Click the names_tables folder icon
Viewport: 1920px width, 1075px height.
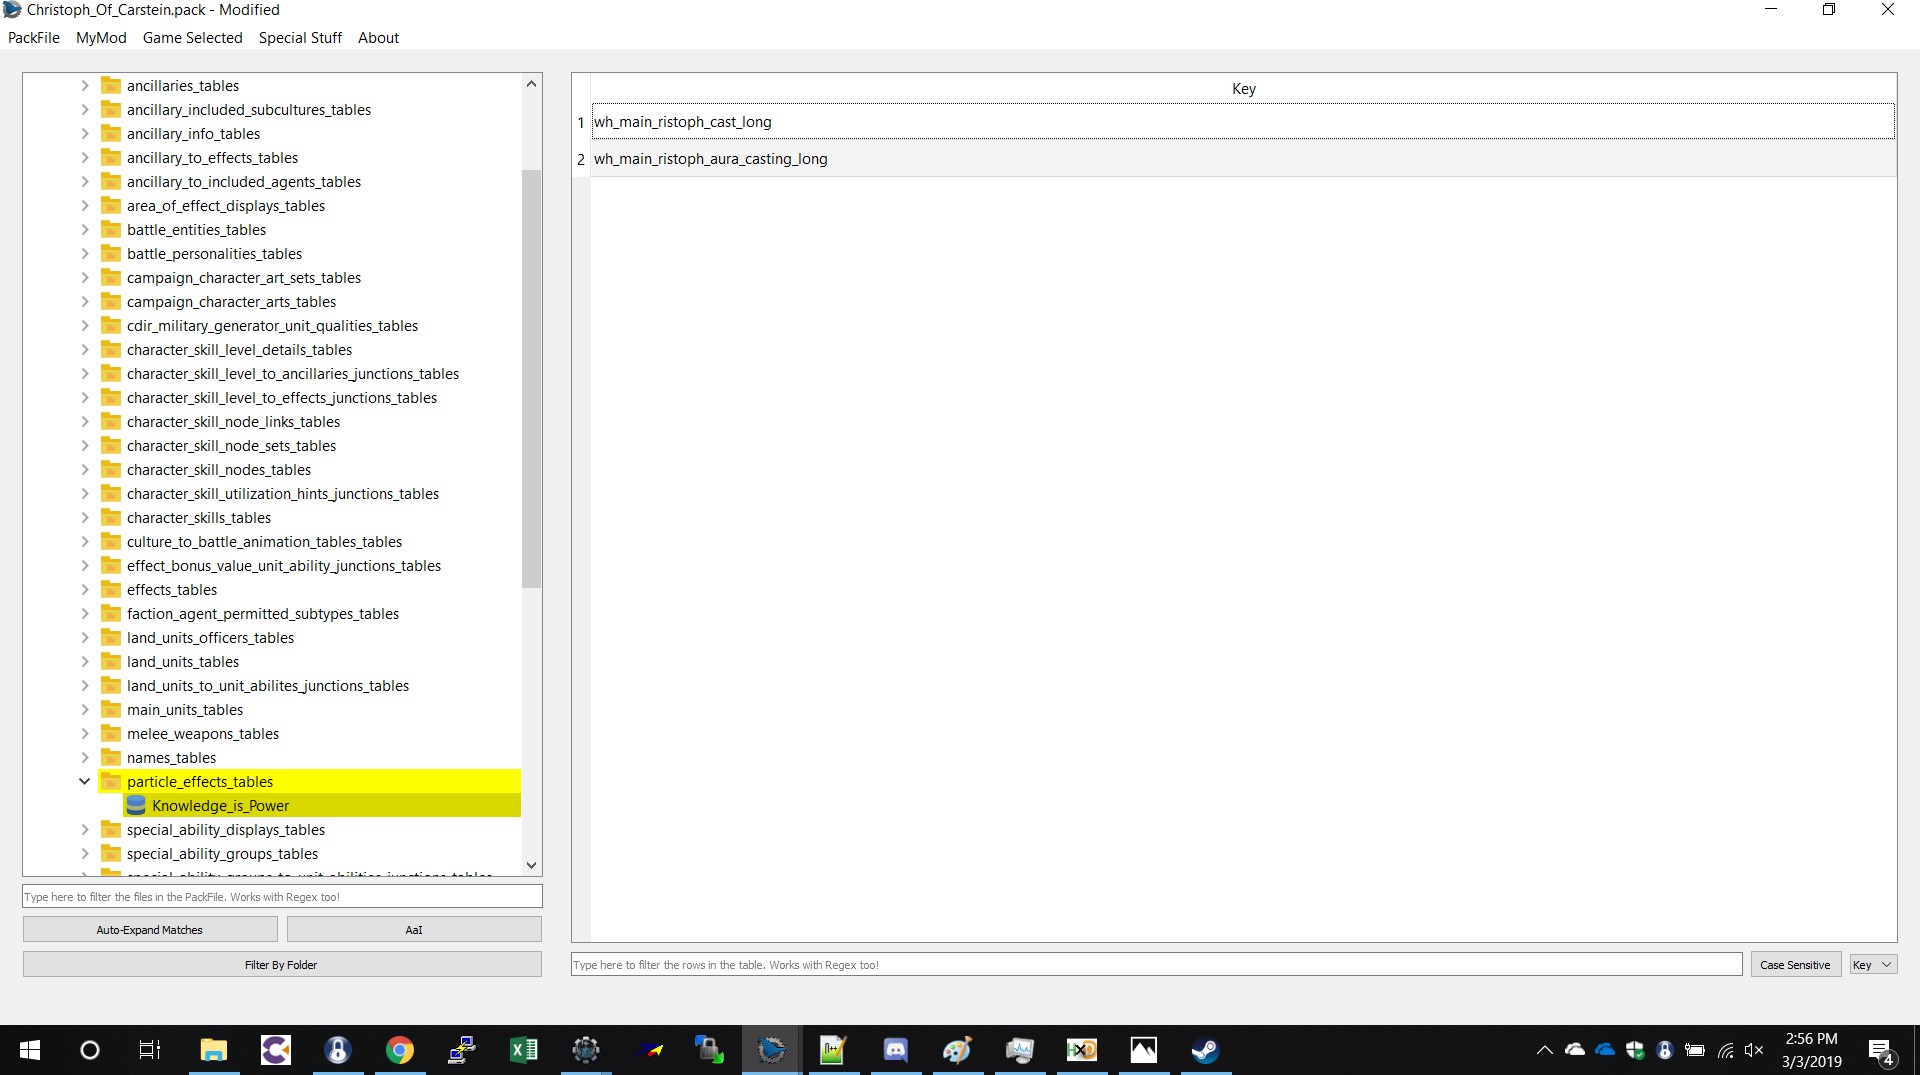tap(111, 758)
